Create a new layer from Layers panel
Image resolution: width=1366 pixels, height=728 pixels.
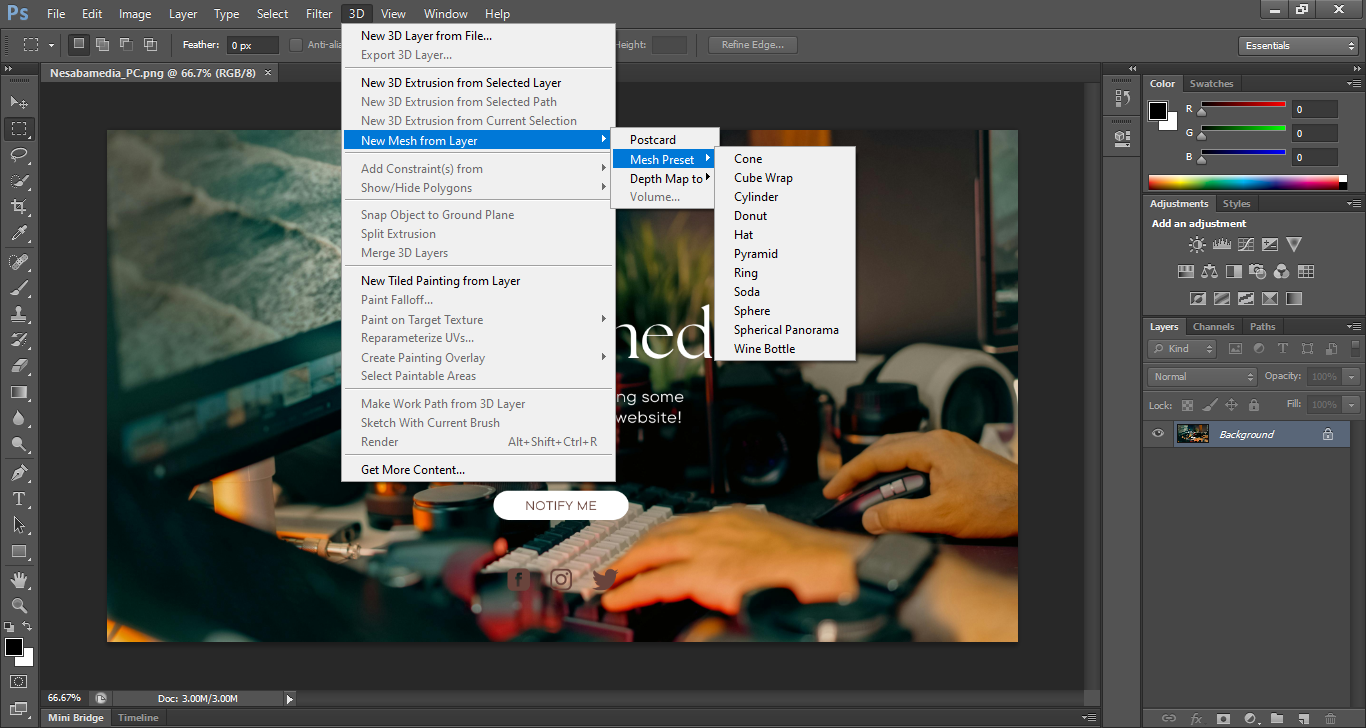[x=1303, y=718]
